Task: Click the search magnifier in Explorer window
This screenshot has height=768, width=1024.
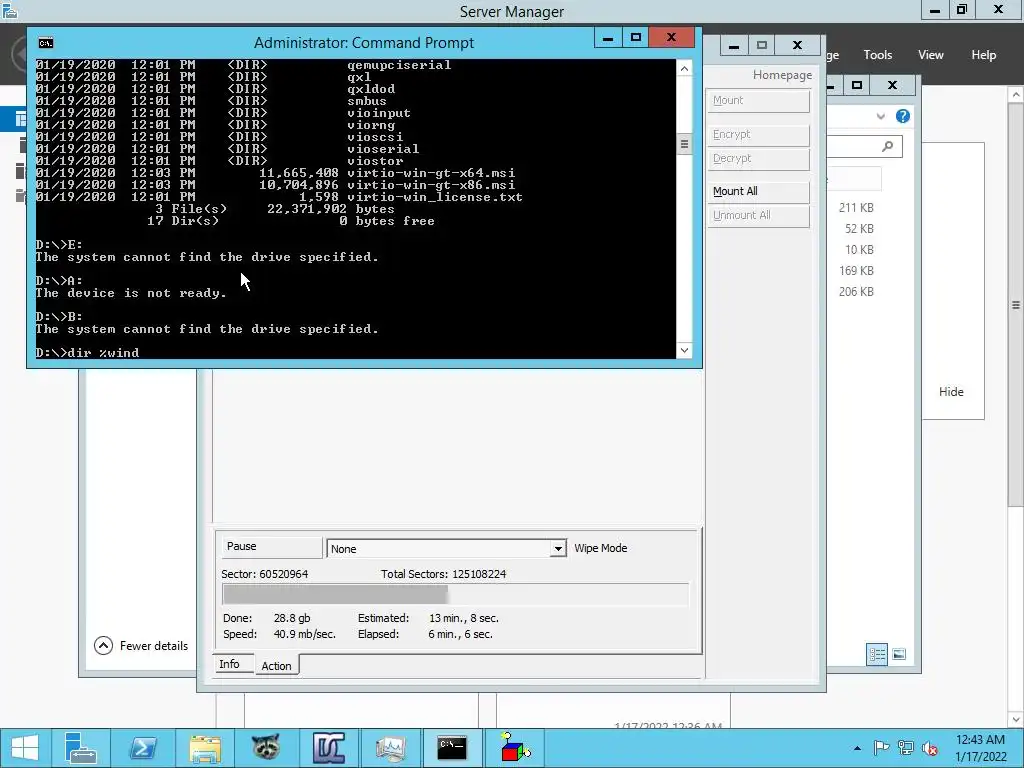Action: point(888,146)
